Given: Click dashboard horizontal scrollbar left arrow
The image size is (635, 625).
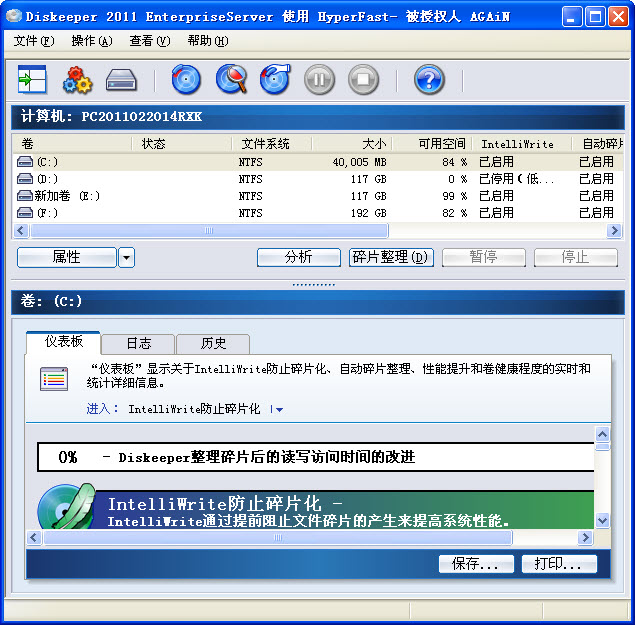Looking at the screenshot, I should point(34,538).
